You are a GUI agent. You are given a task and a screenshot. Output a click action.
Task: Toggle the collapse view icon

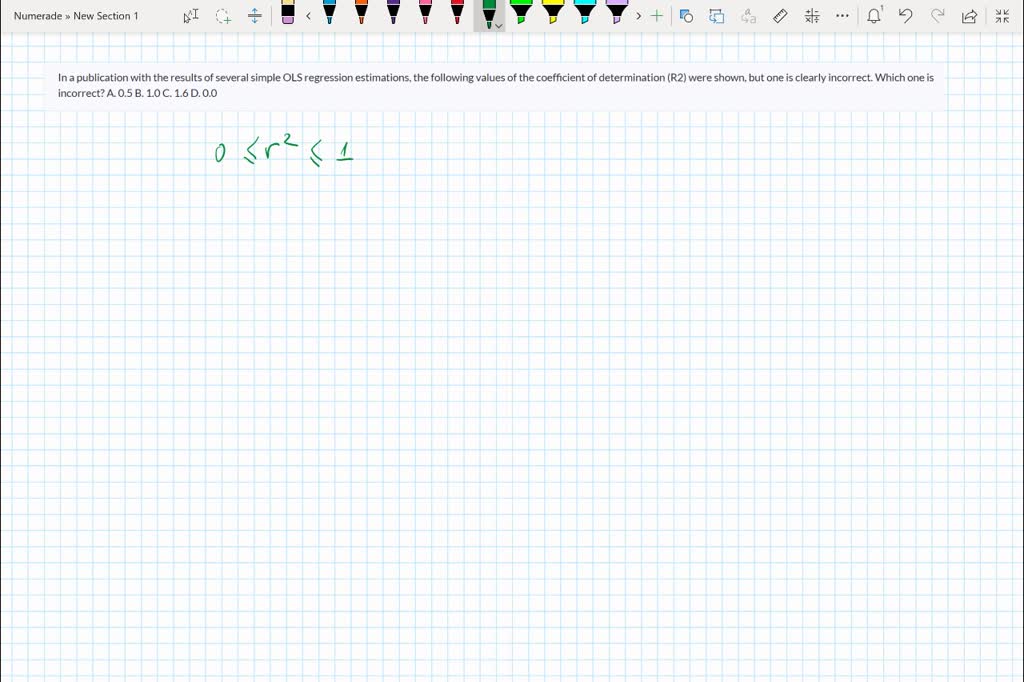tap(1001, 16)
